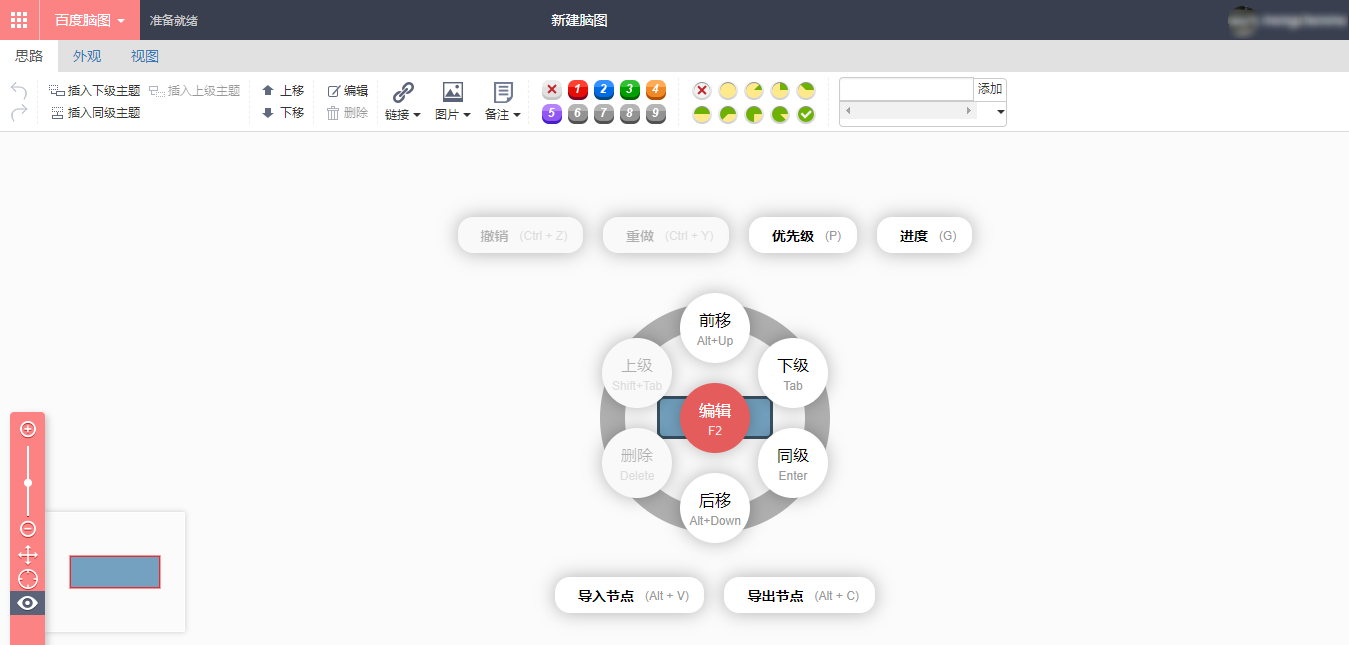Remove progress with X circle icon
Viewport: 1349px width, 645px height.
coord(702,90)
